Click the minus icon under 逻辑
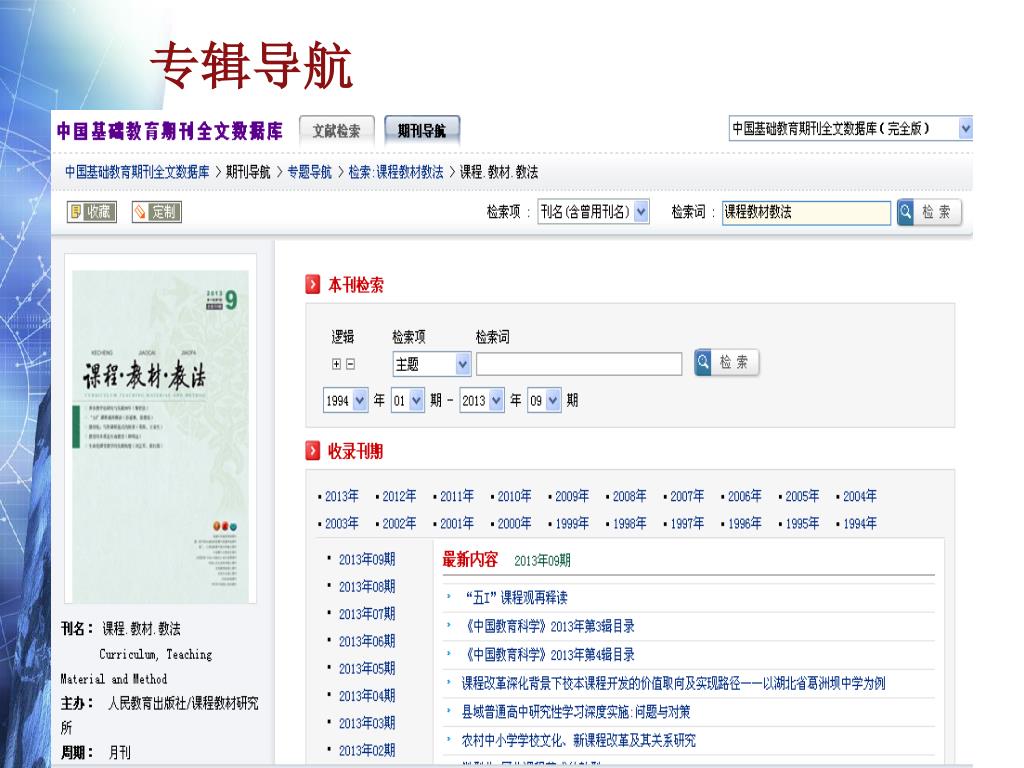 [351, 364]
